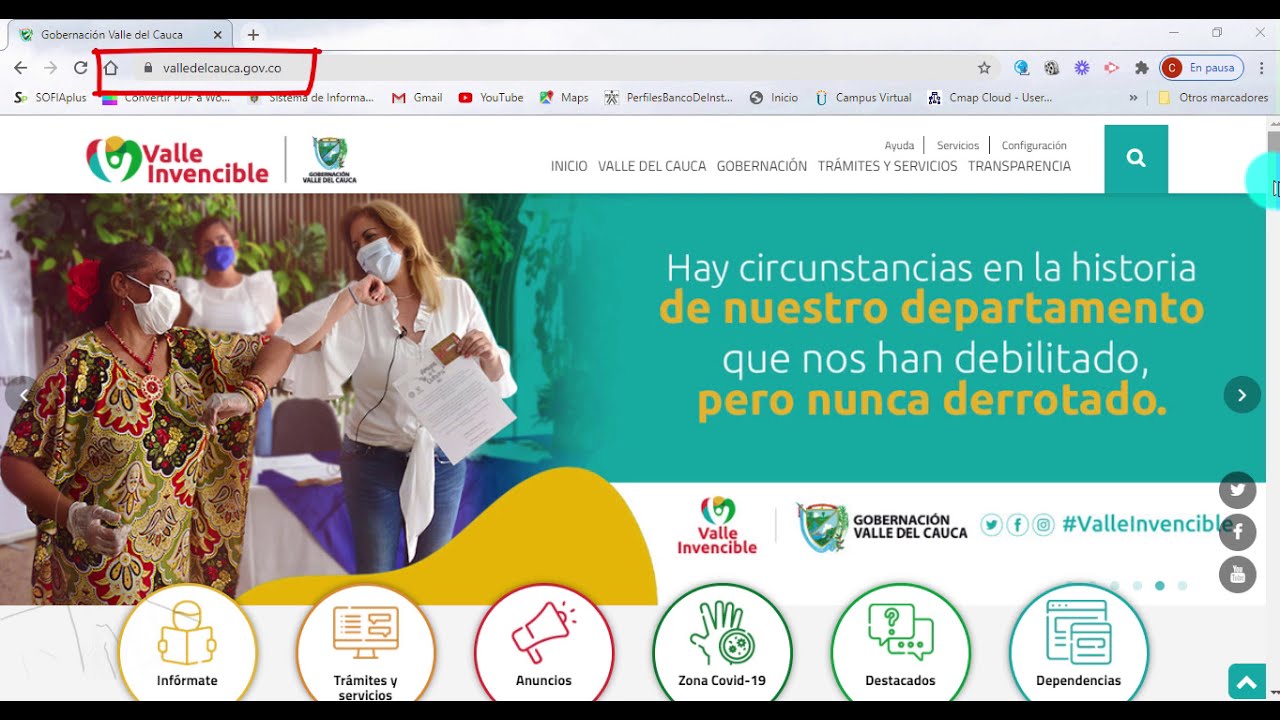
Task: Reload the page with the refresh icon
Action: (x=80, y=68)
